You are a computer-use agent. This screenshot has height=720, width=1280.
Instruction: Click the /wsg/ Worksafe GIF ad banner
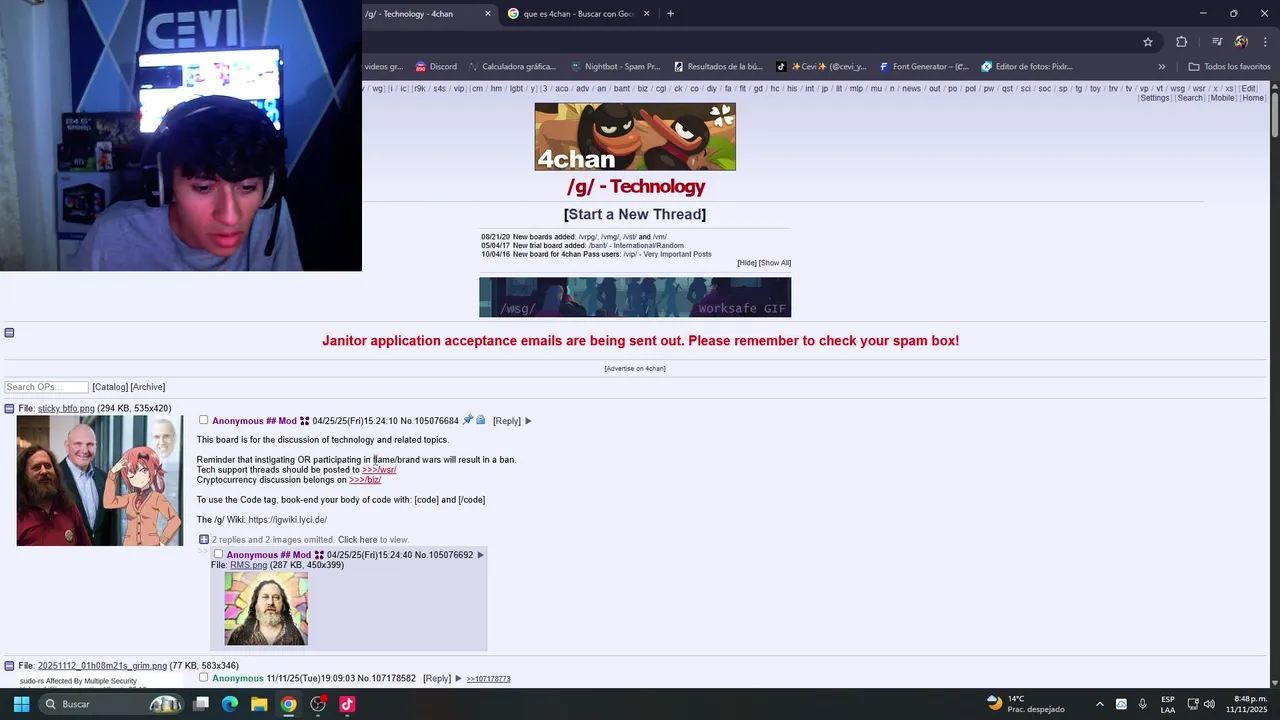click(635, 297)
